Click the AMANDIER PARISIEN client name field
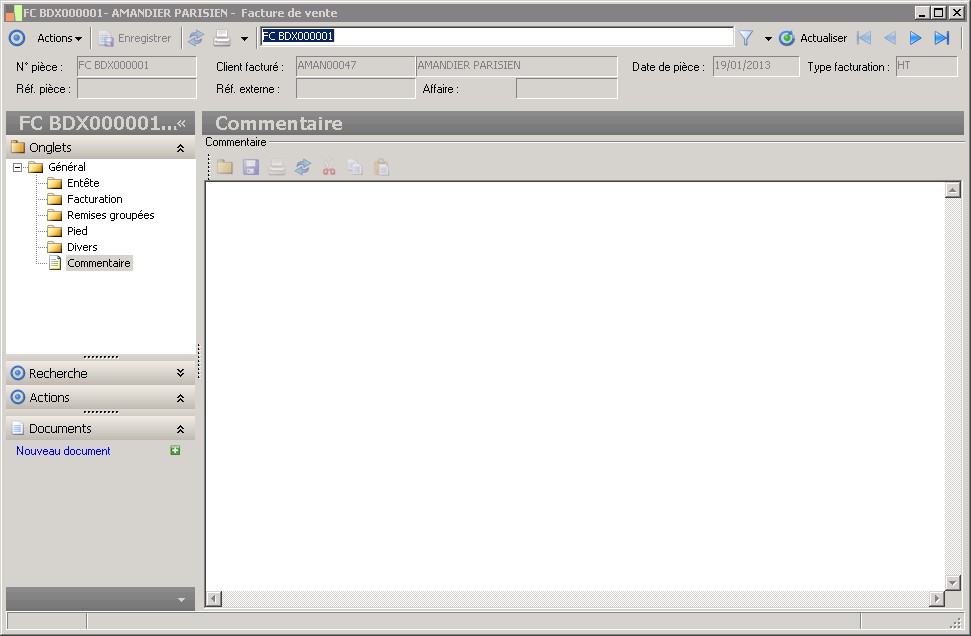The height and width of the screenshot is (636, 971). (x=516, y=66)
